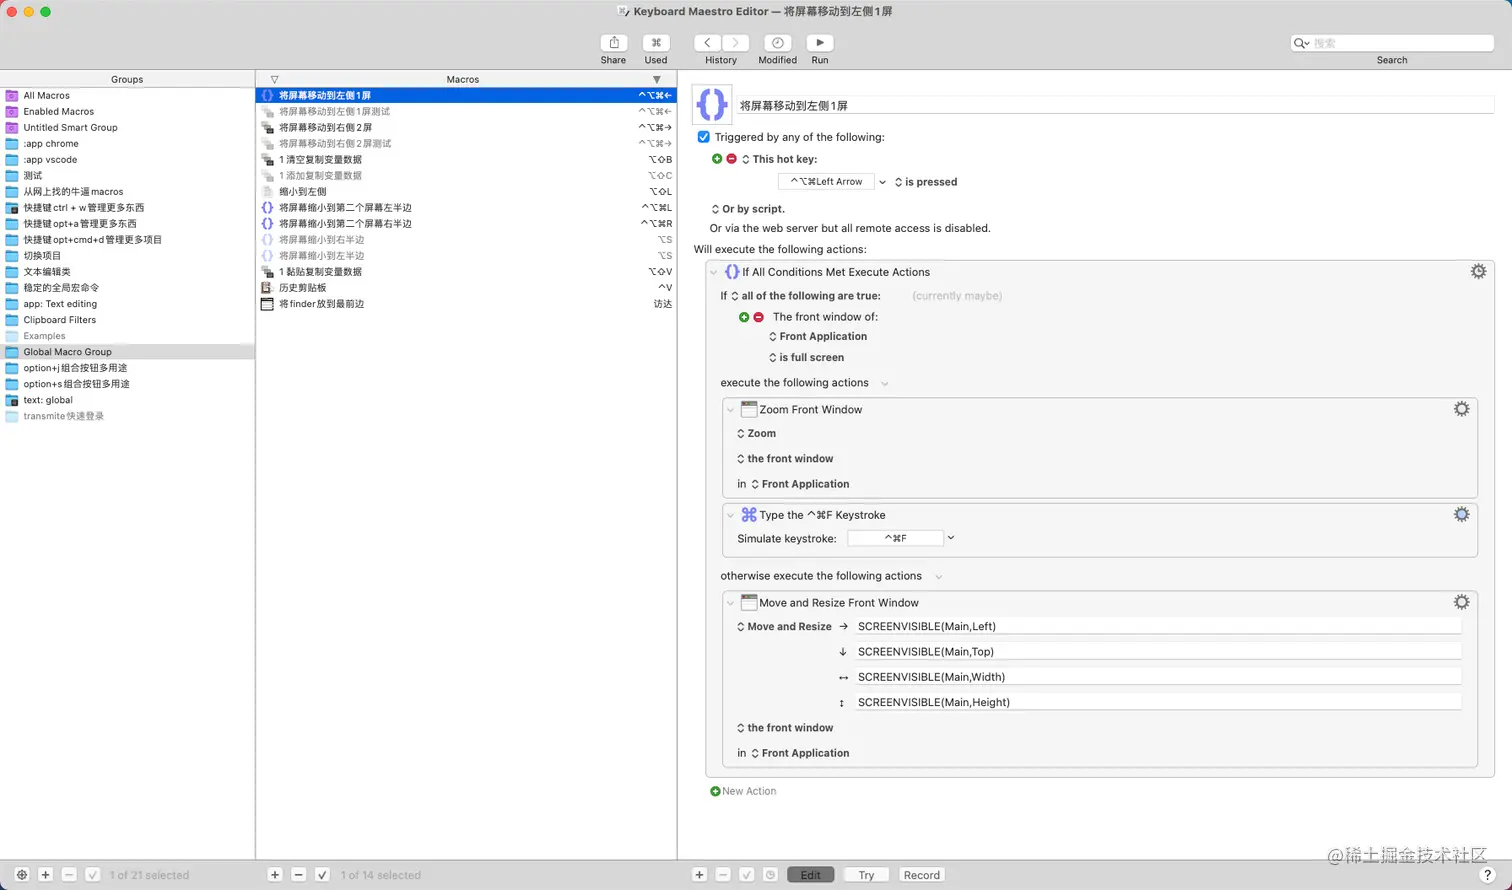Image resolution: width=1512 pixels, height=890 pixels.
Task: Open gear menu of Move and Resize action
Action: pos(1461,602)
